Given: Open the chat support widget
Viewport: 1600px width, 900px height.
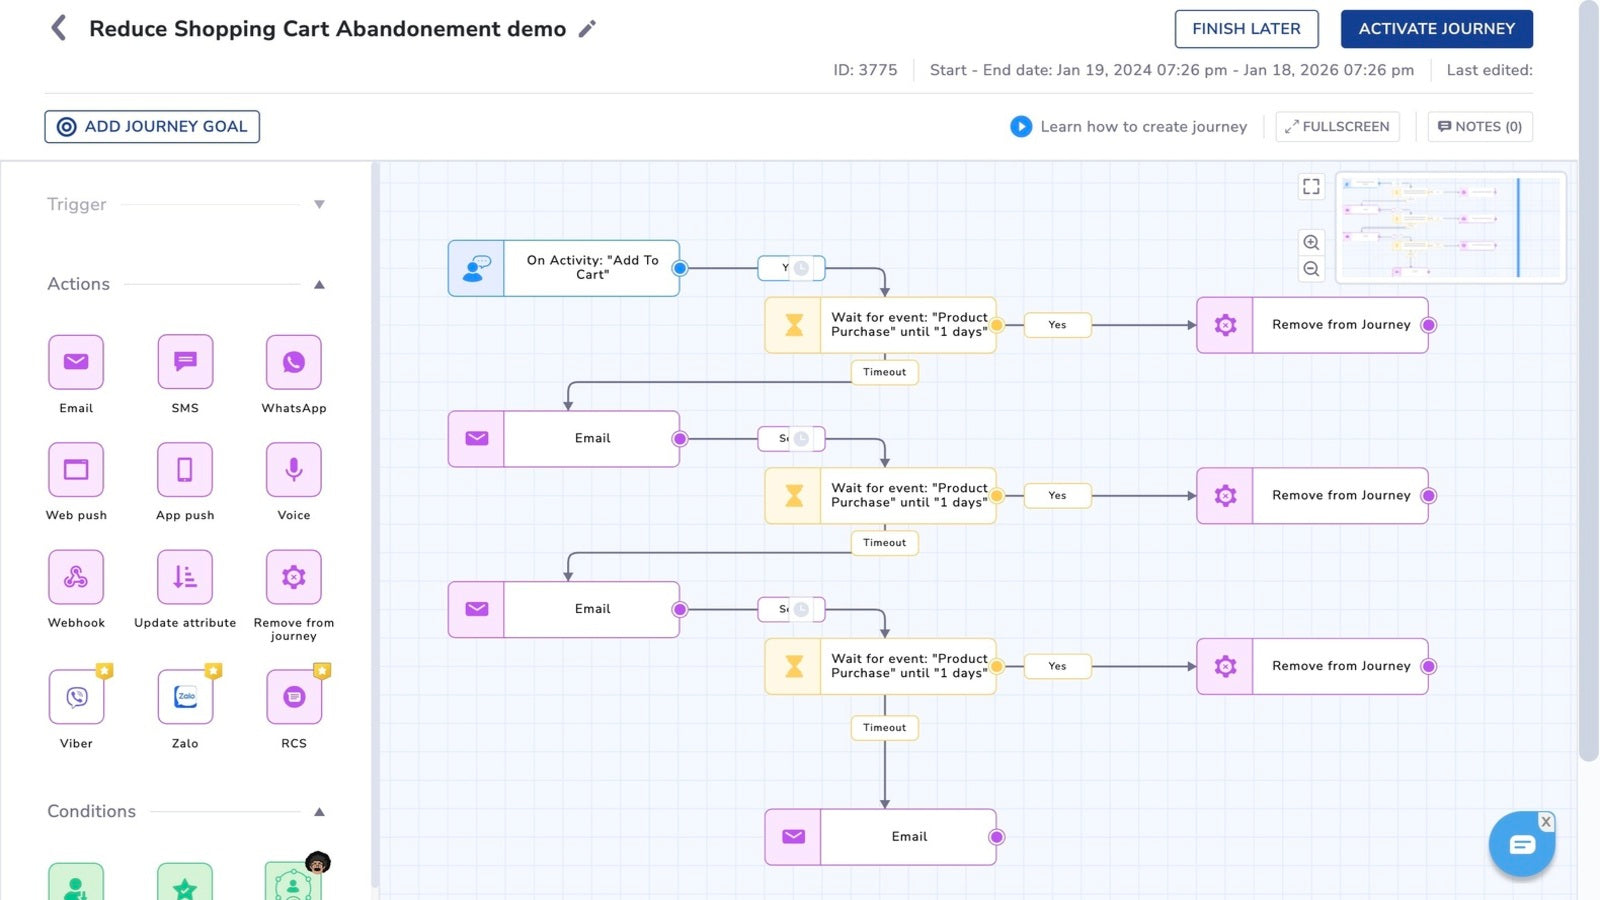Looking at the screenshot, I should pos(1521,843).
